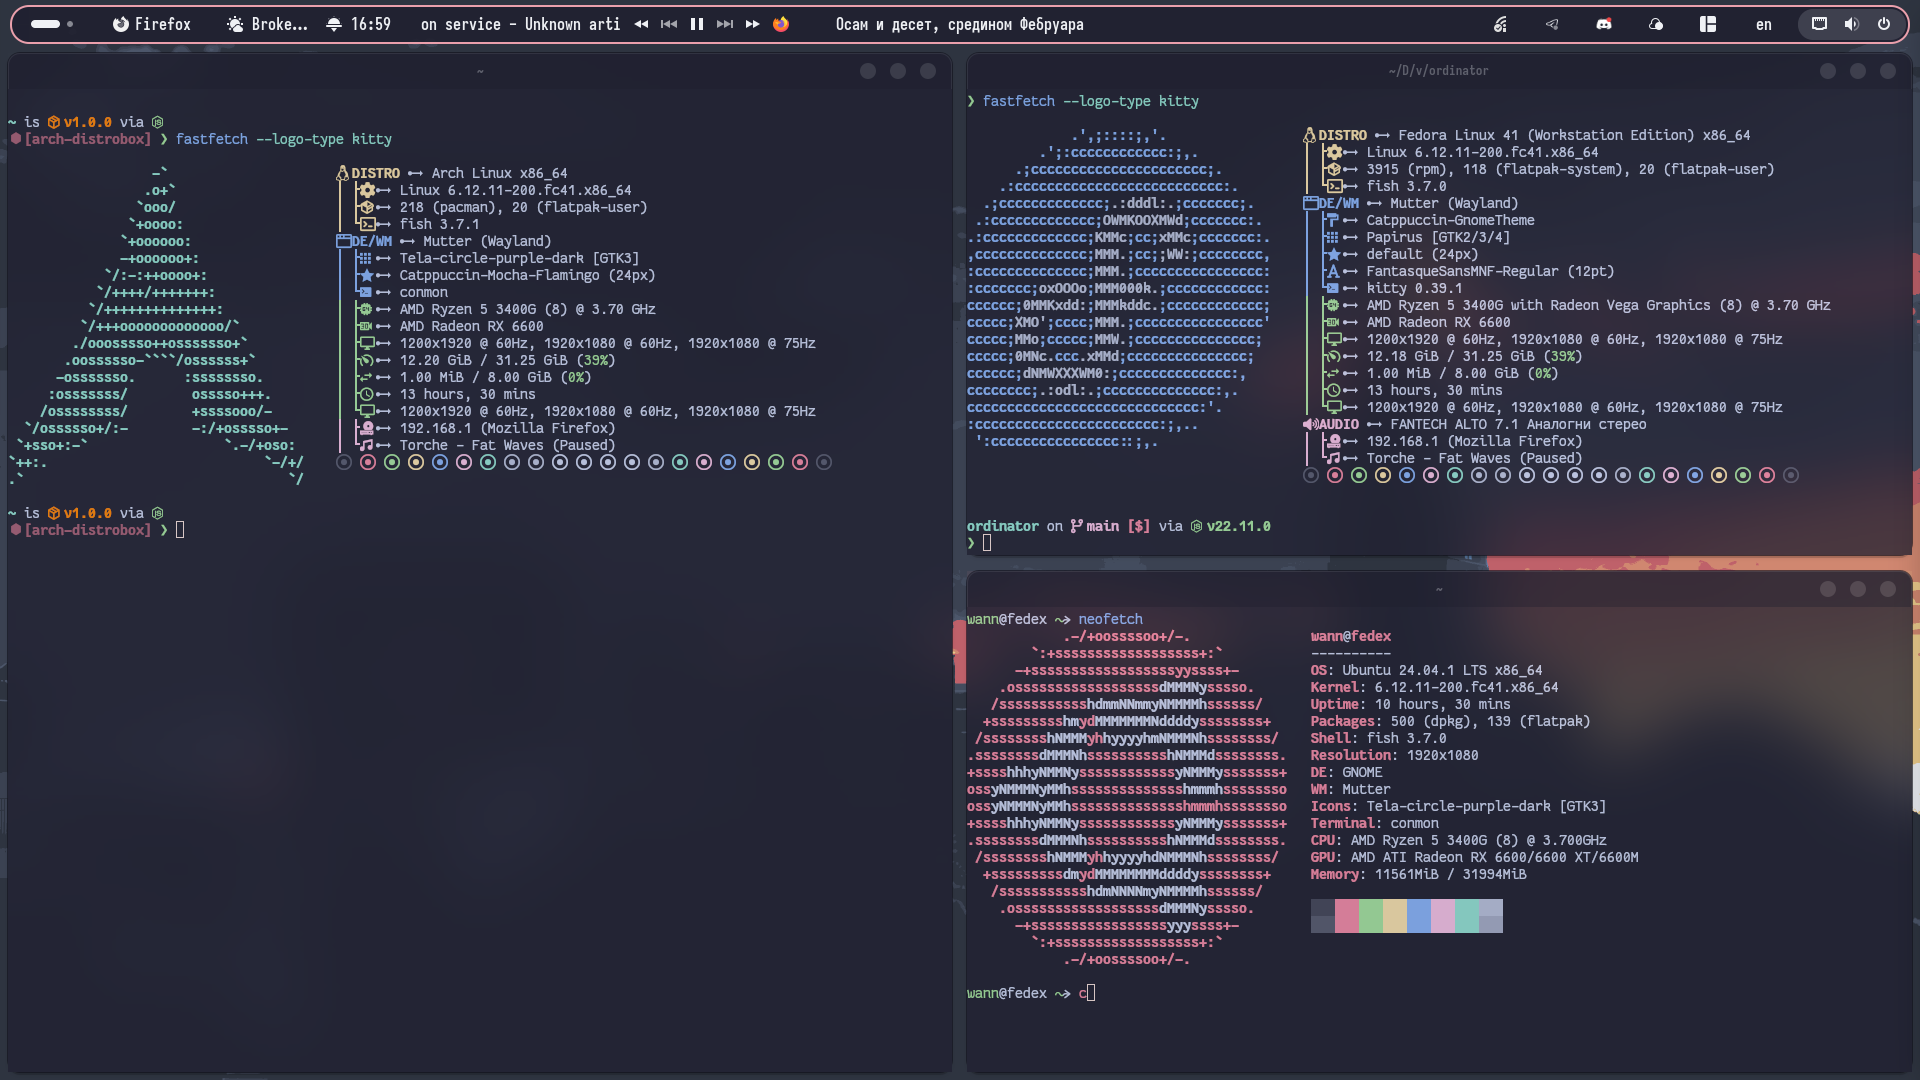Click 'Mutter (Wayland)' in left terminal
The image size is (1920, 1080).
(x=487, y=241)
